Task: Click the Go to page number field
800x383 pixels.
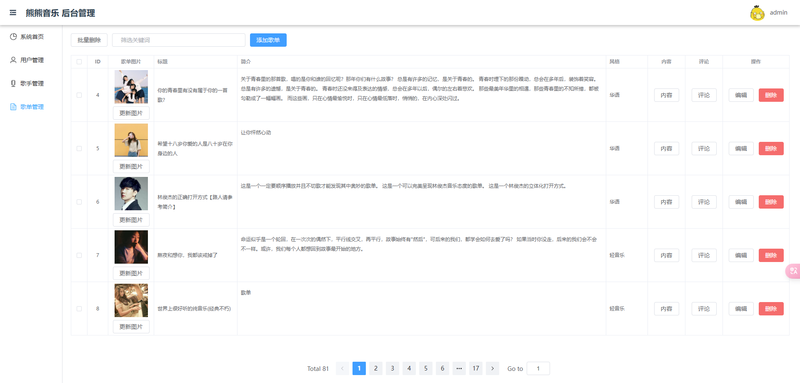Action: [538, 368]
